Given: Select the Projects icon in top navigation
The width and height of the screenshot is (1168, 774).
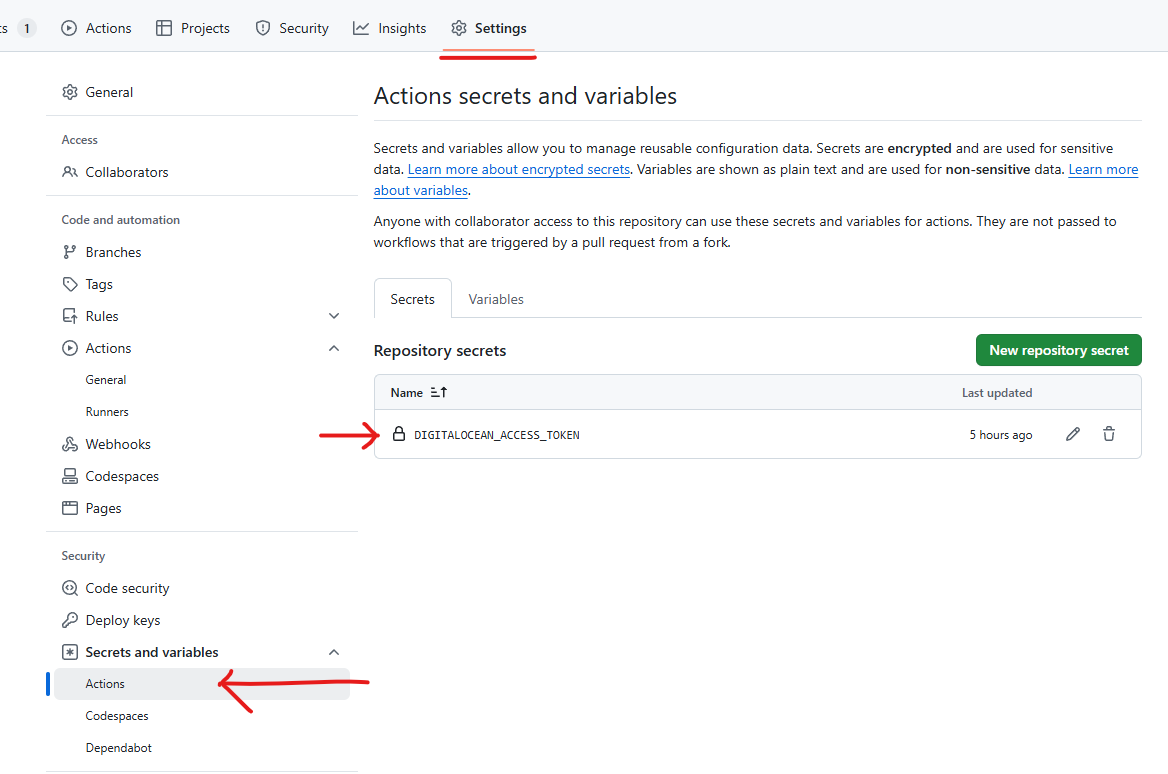Looking at the screenshot, I should tap(164, 28).
